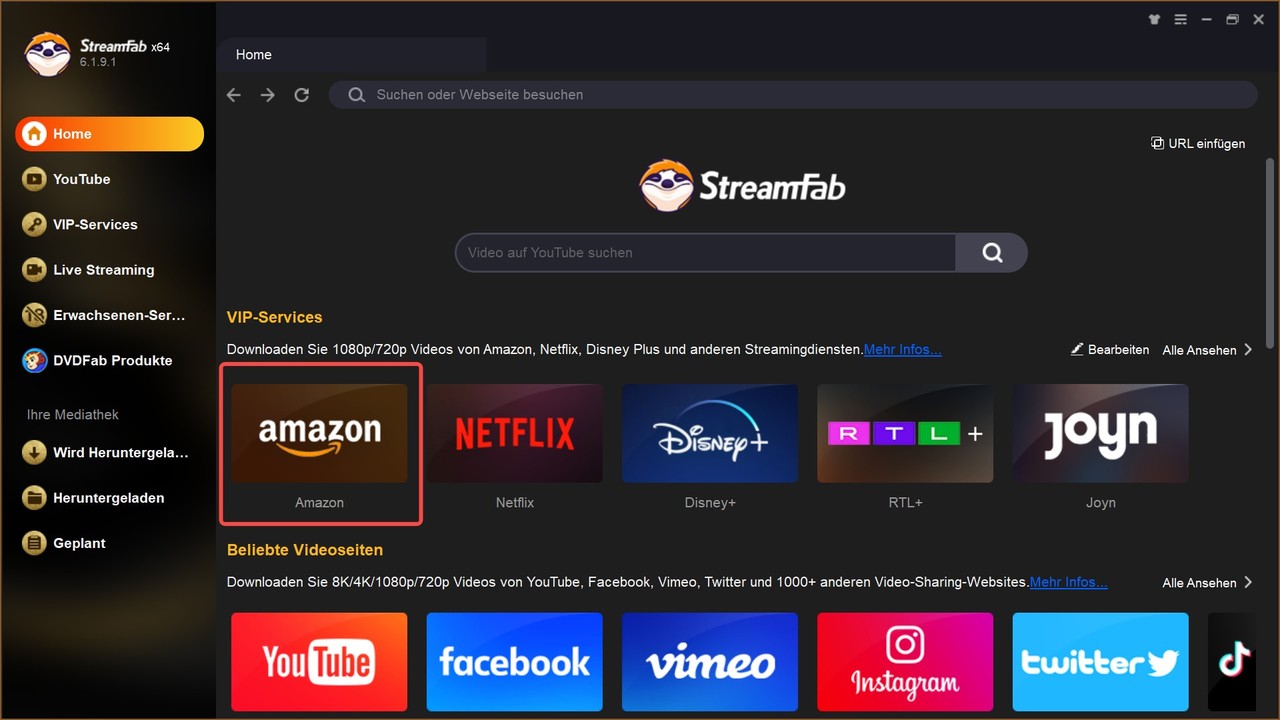The width and height of the screenshot is (1280, 720).
Task: Open the theme skin changer icon
Action: (1153, 18)
